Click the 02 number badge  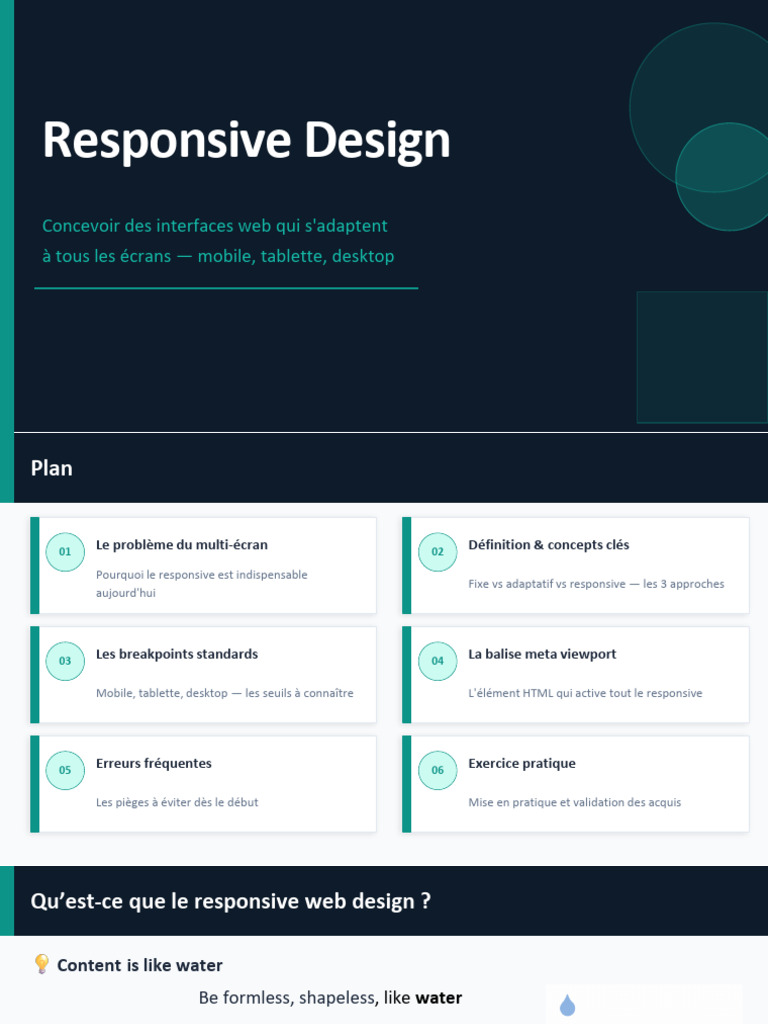pyautogui.click(x=438, y=552)
